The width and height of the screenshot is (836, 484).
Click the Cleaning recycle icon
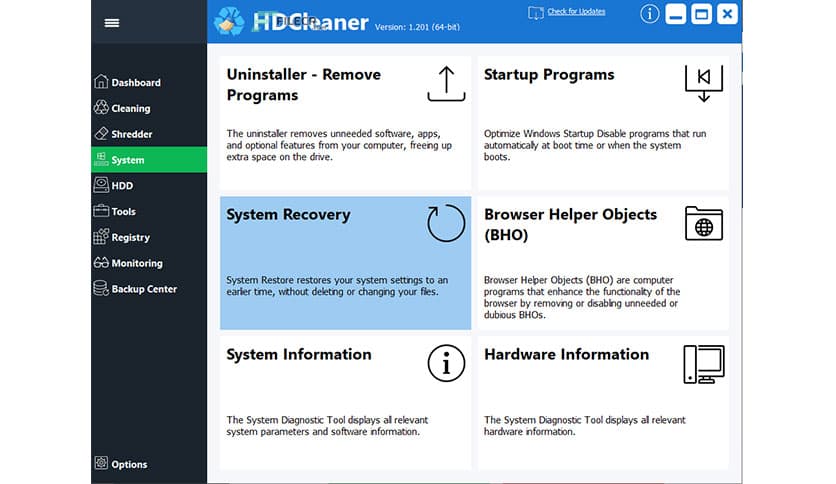(x=101, y=108)
